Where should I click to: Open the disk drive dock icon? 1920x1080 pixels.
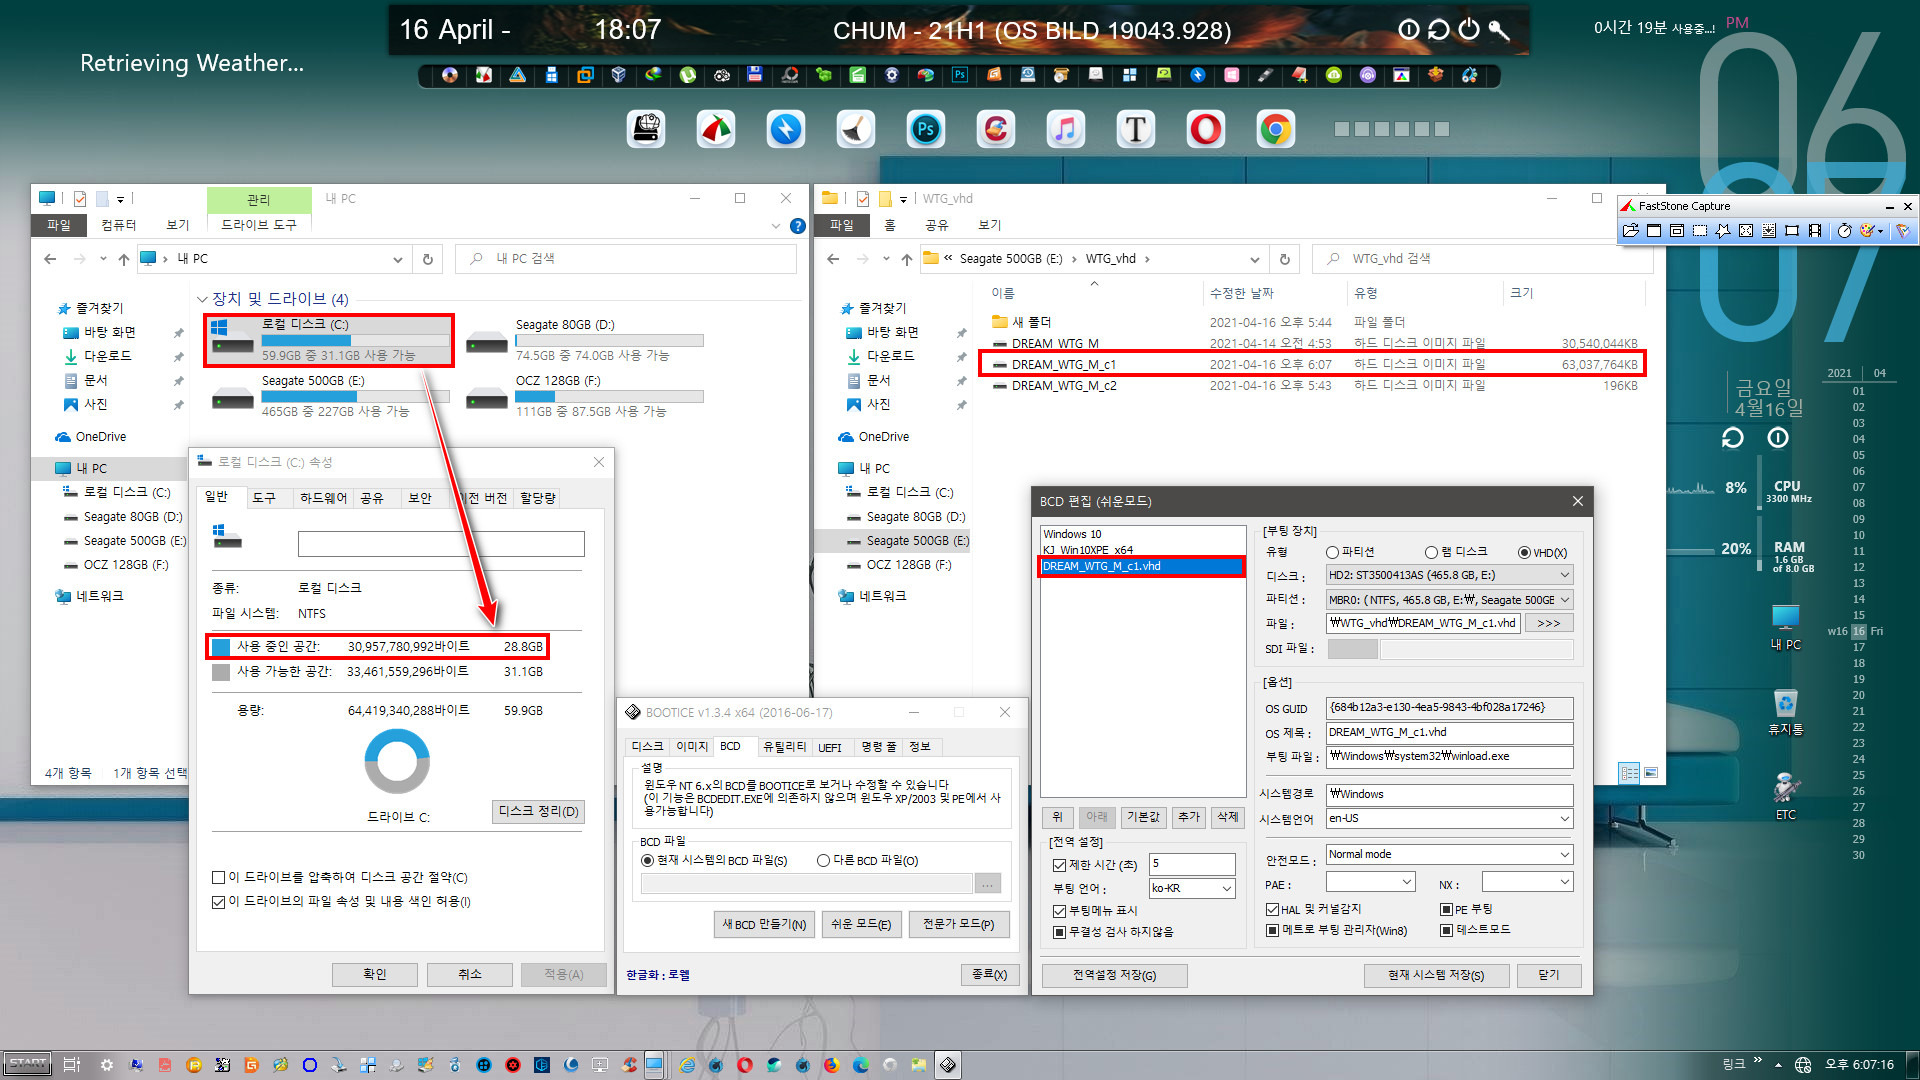[x=646, y=130]
